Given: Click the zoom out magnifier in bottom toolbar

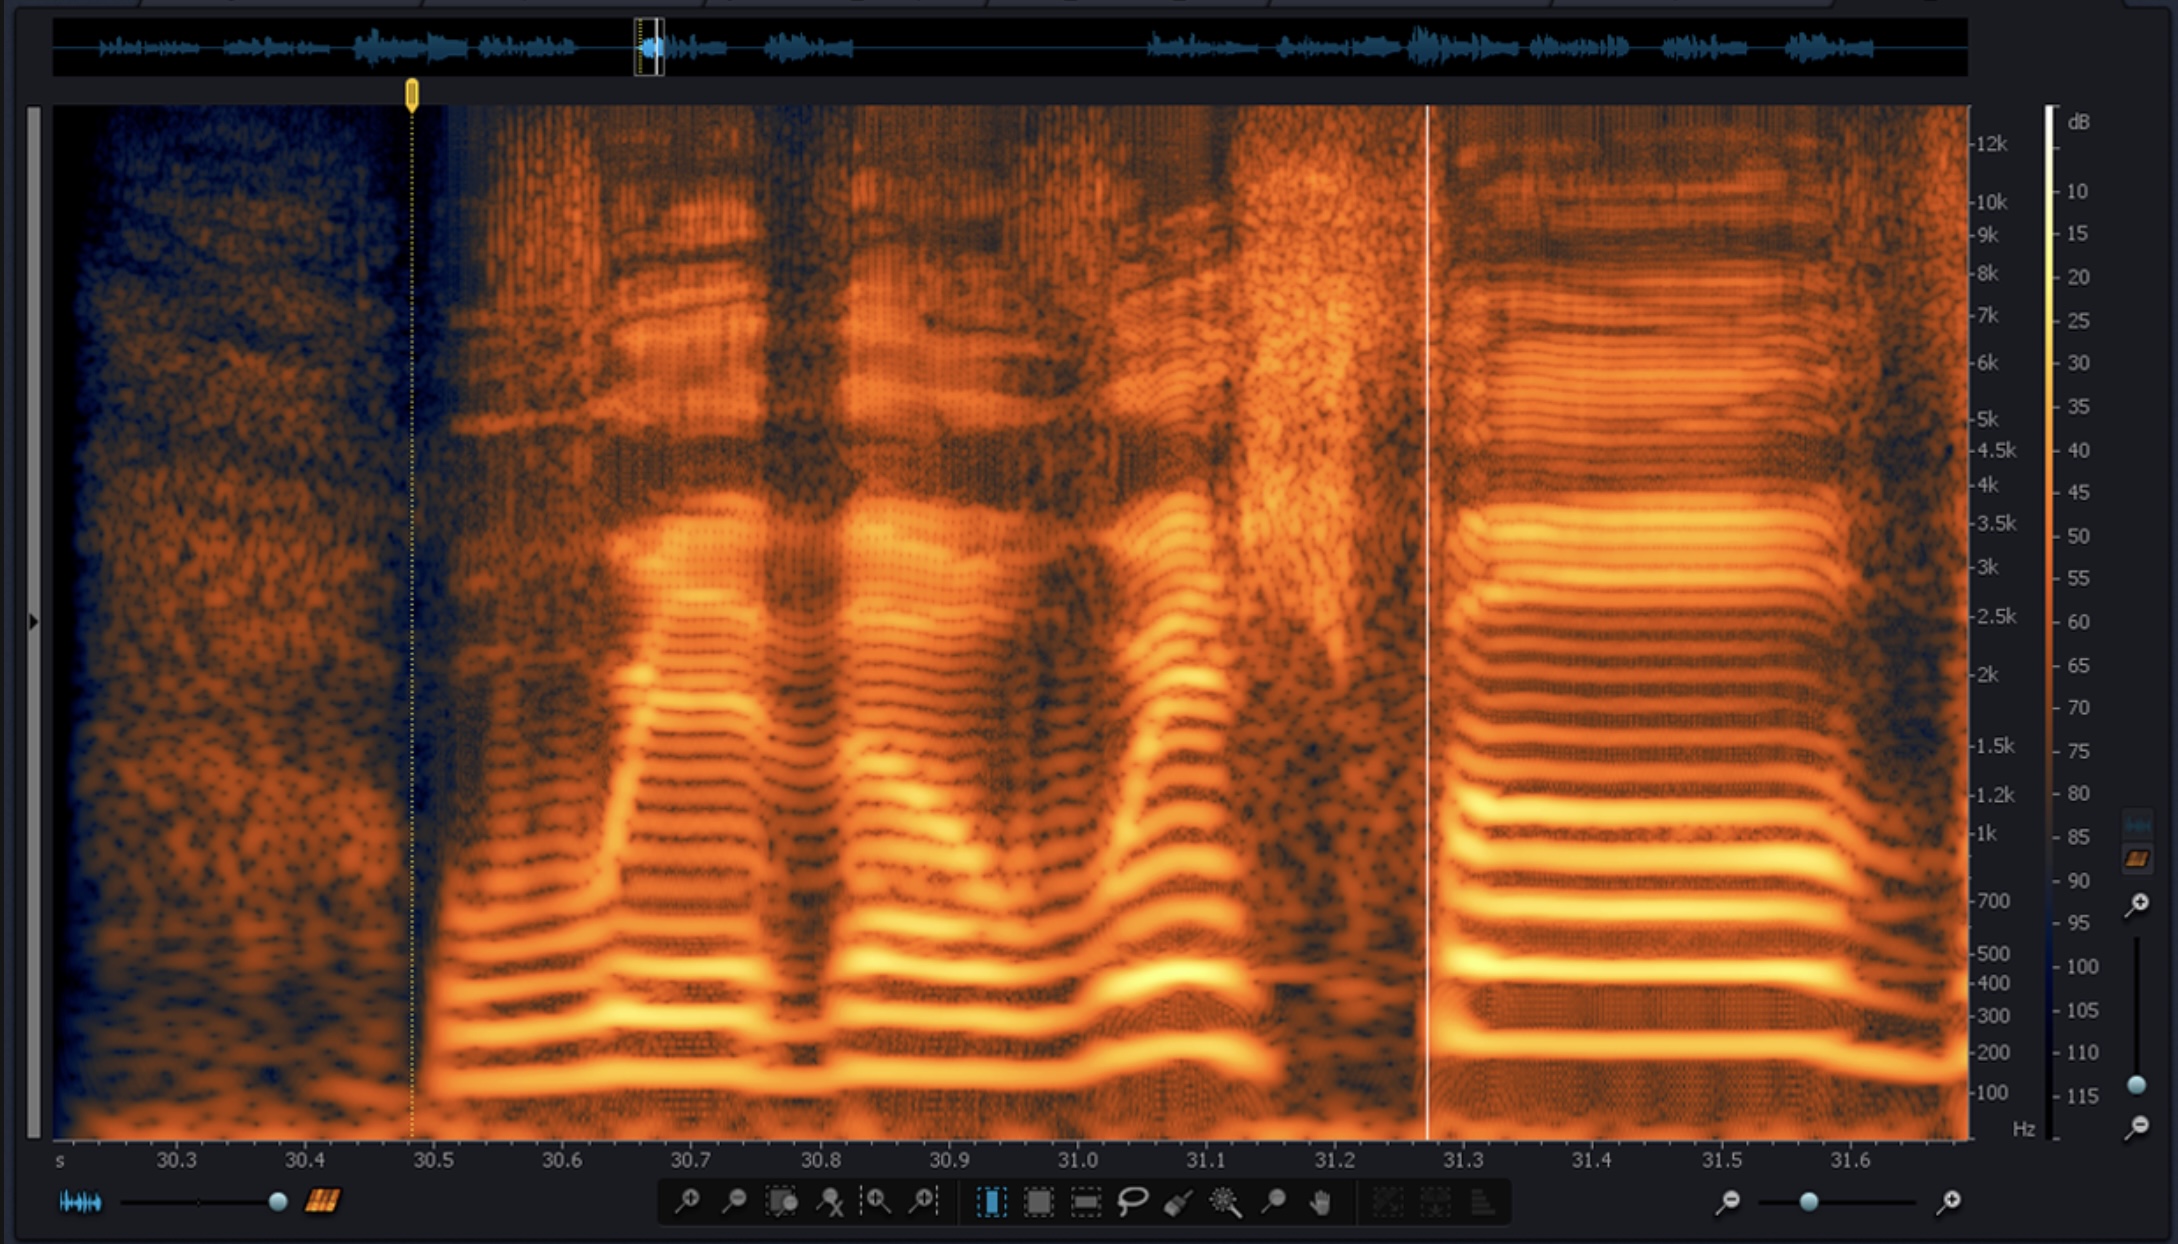Looking at the screenshot, I should pos(734,1201).
